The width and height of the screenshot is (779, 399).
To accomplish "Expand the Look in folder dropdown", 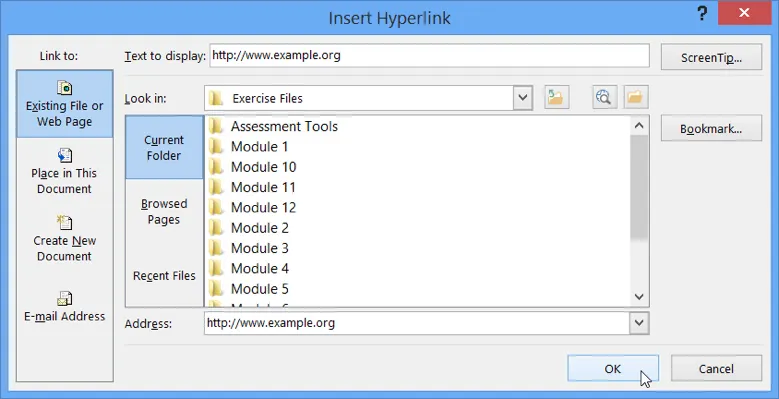I will pyautogui.click(x=523, y=98).
